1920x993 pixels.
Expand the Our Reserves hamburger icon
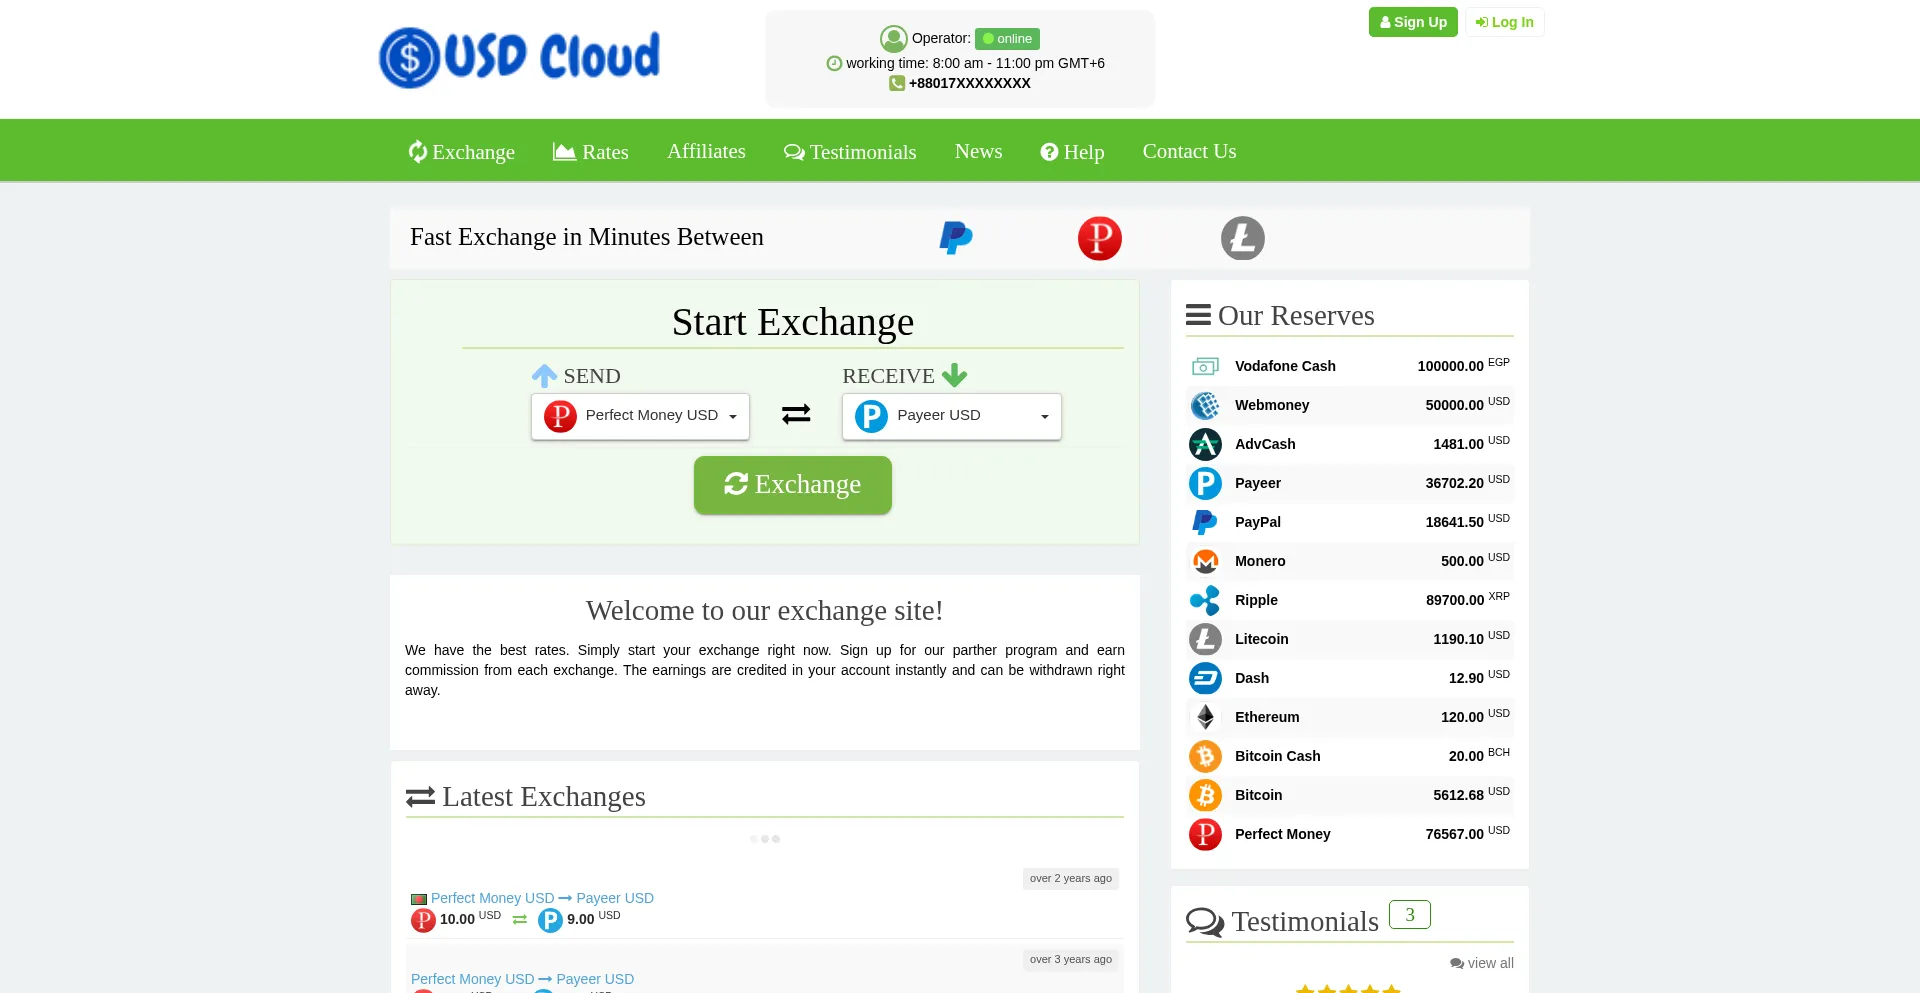pos(1198,314)
